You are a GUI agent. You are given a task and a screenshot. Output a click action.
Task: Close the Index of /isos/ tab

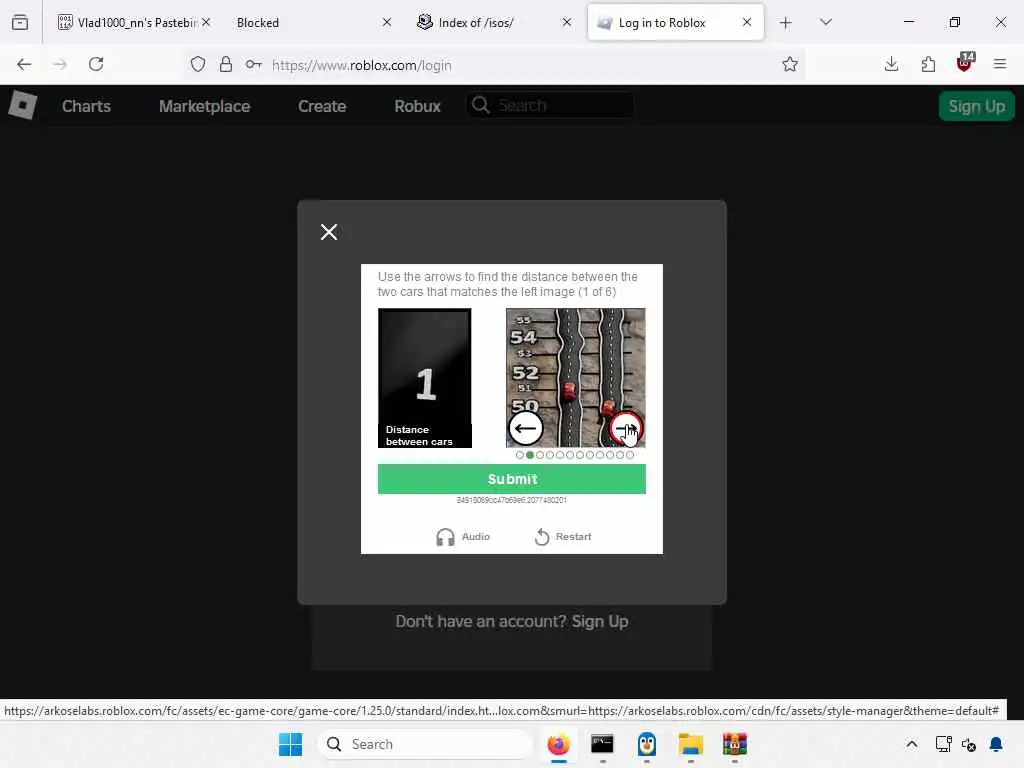click(x=567, y=22)
